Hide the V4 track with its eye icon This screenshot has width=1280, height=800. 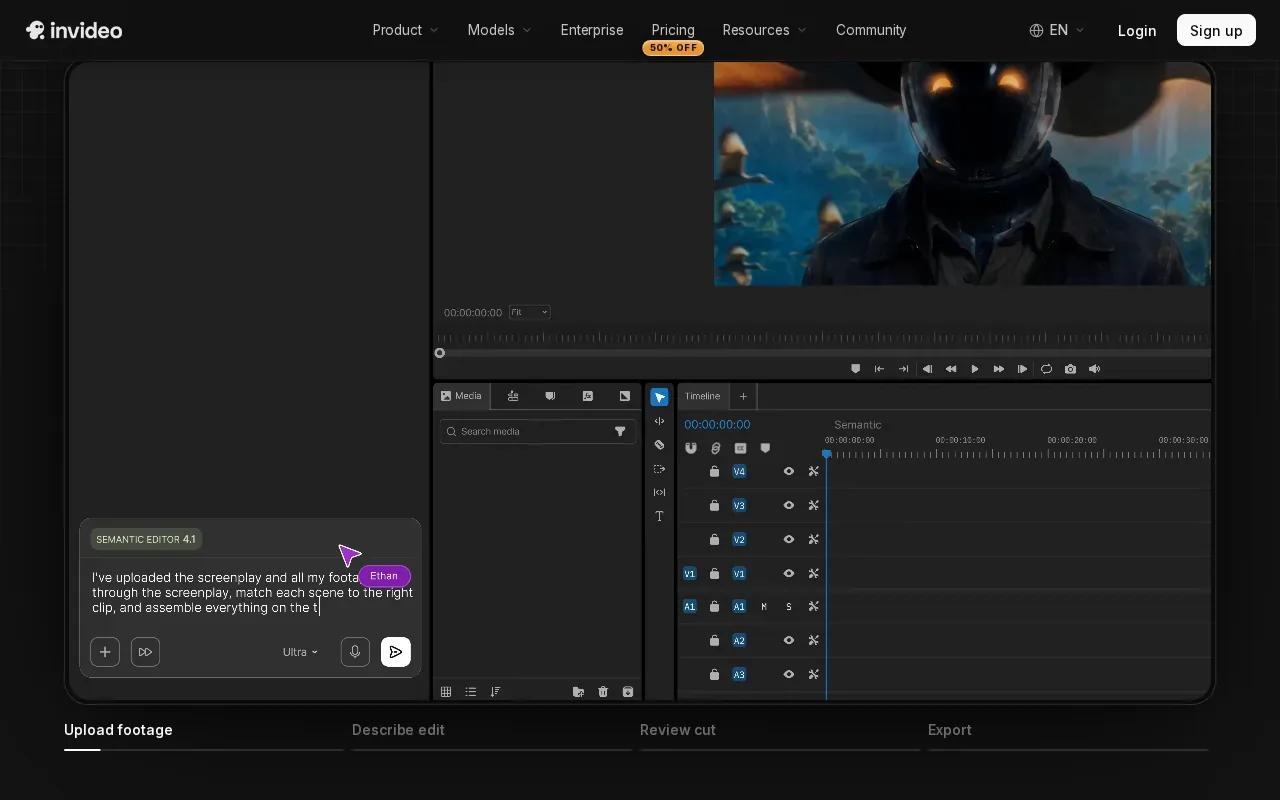coord(789,471)
